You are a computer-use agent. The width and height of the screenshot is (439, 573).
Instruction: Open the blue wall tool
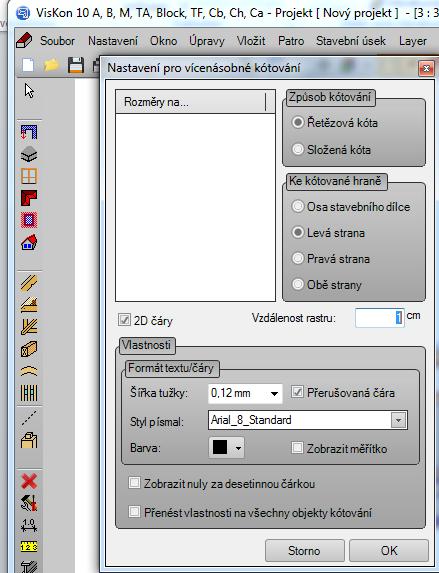point(29,132)
